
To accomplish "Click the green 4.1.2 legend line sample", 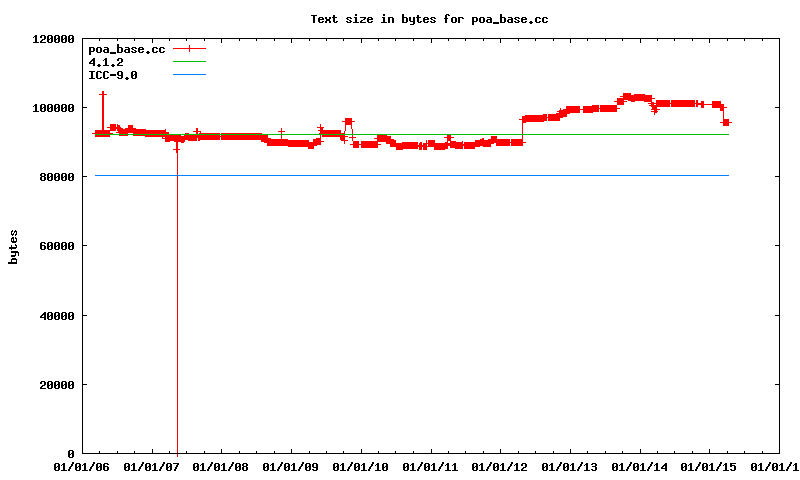I will click(189, 61).
